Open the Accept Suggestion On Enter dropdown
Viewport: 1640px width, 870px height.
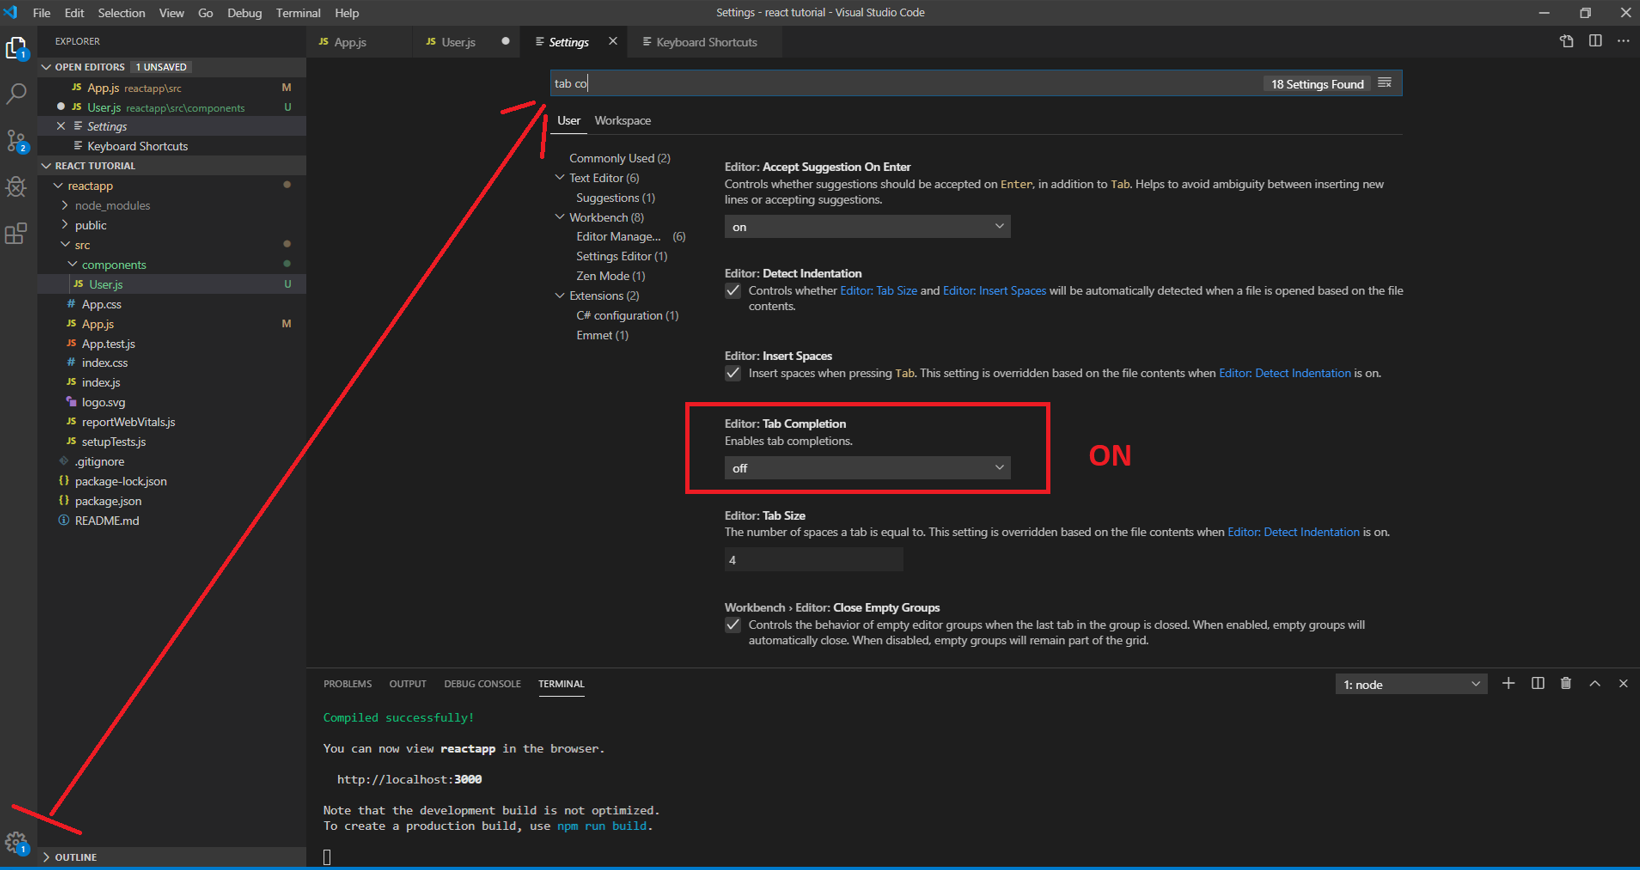[x=867, y=227]
